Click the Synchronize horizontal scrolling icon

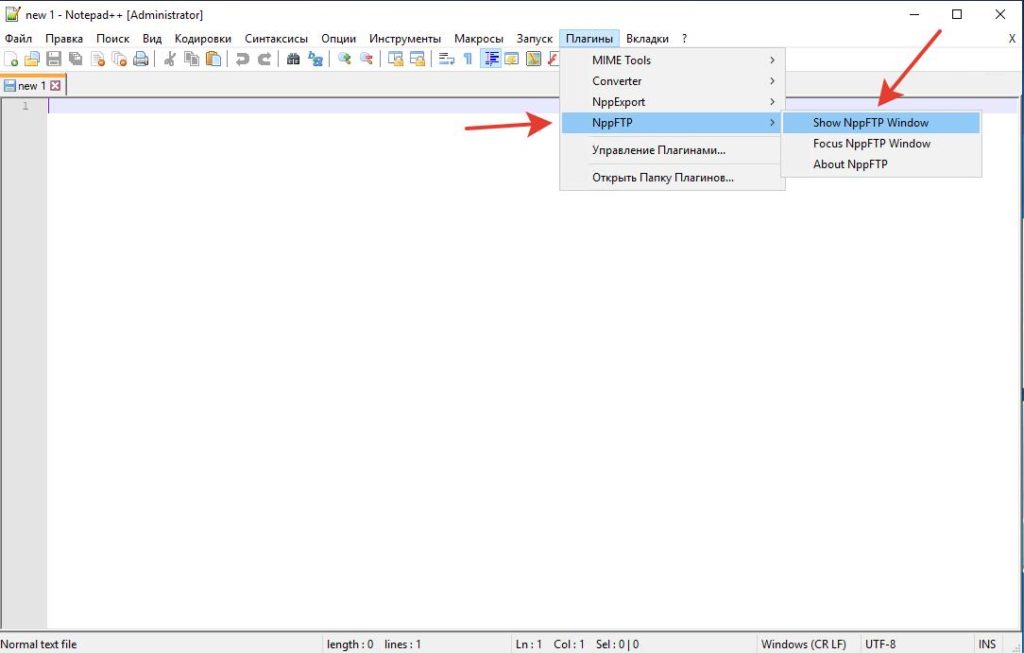[x=417, y=59]
